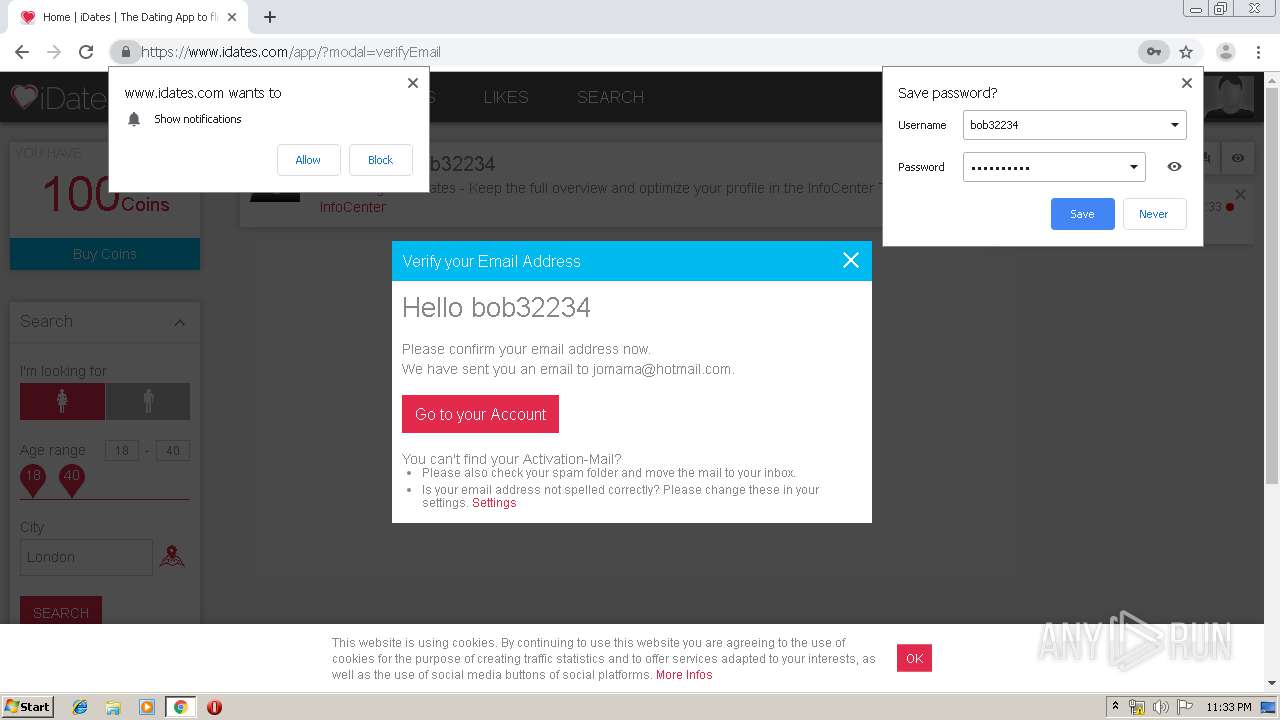
Task: Click the Buy Coins button
Action: (x=105, y=254)
